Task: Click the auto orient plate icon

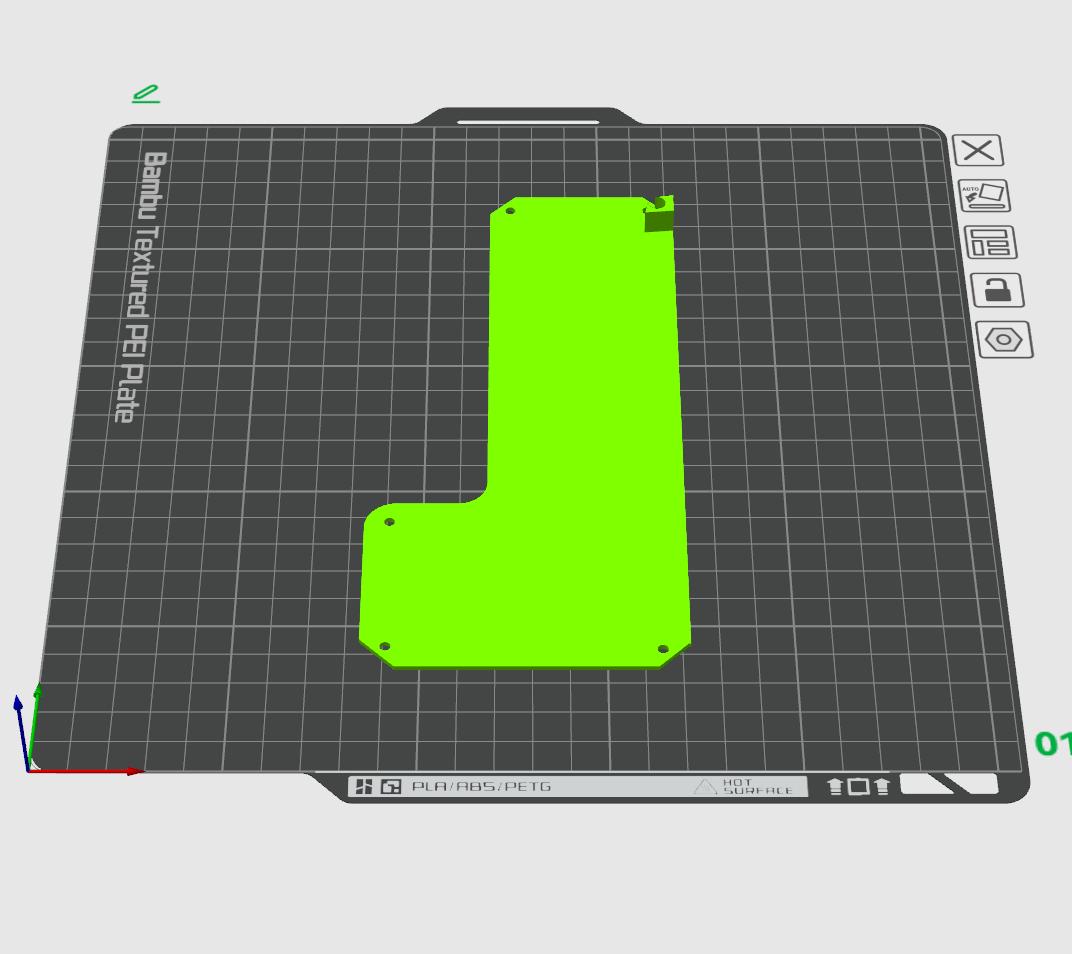Action: (984, 196)
